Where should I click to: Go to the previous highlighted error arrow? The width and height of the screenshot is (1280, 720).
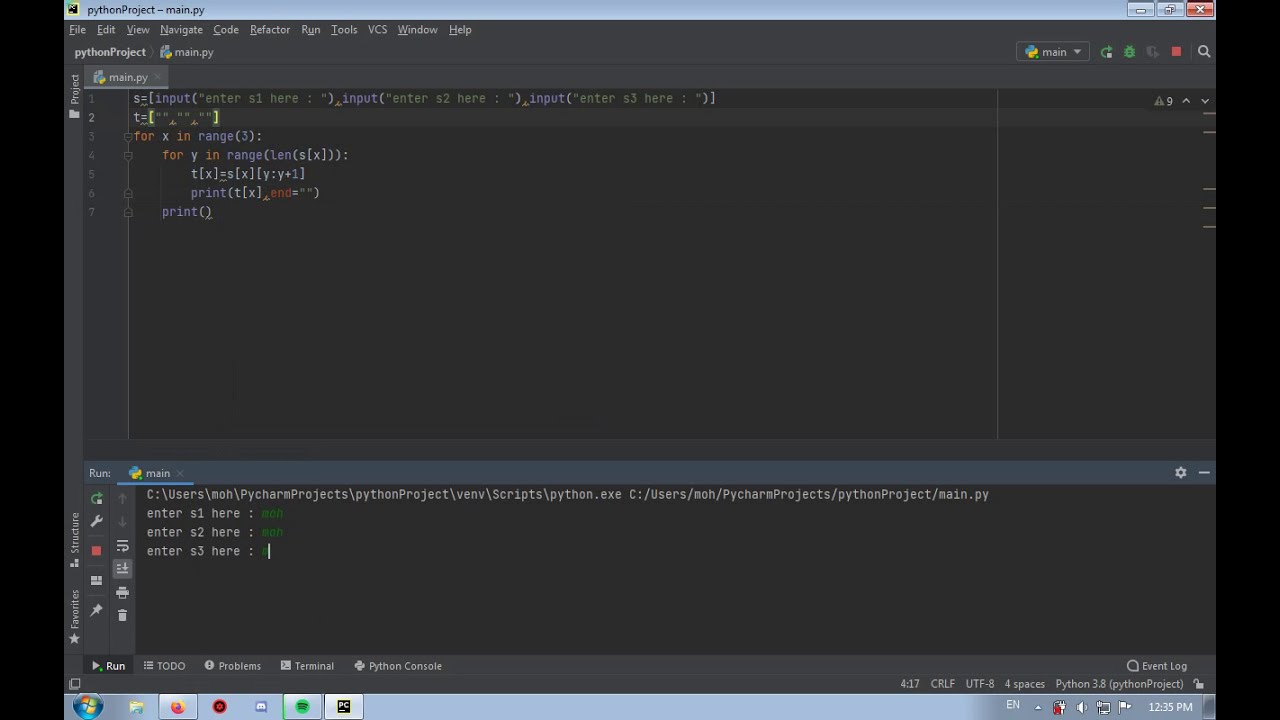coord(1186,101)
